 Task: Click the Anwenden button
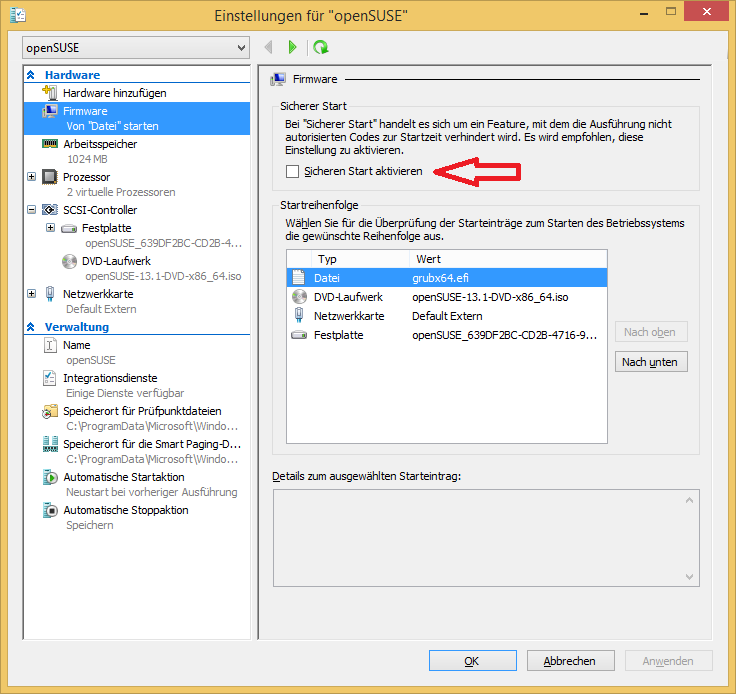click(668, 661)
